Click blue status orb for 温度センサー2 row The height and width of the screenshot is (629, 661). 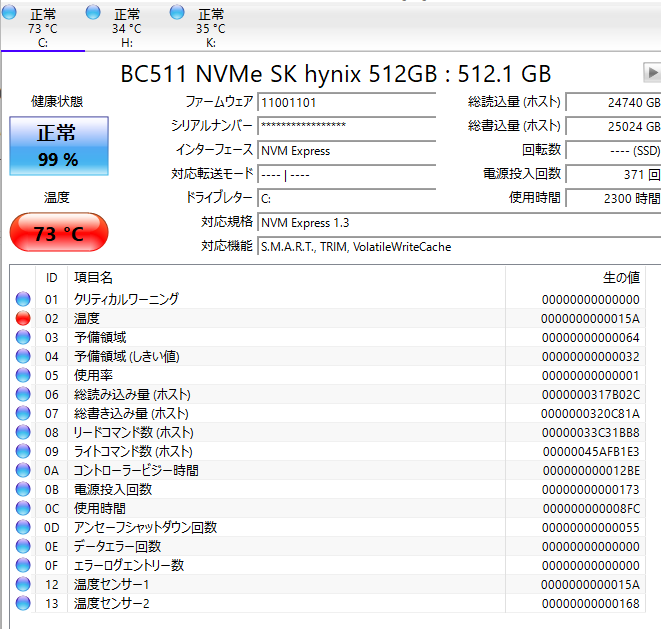click(23, 603)
